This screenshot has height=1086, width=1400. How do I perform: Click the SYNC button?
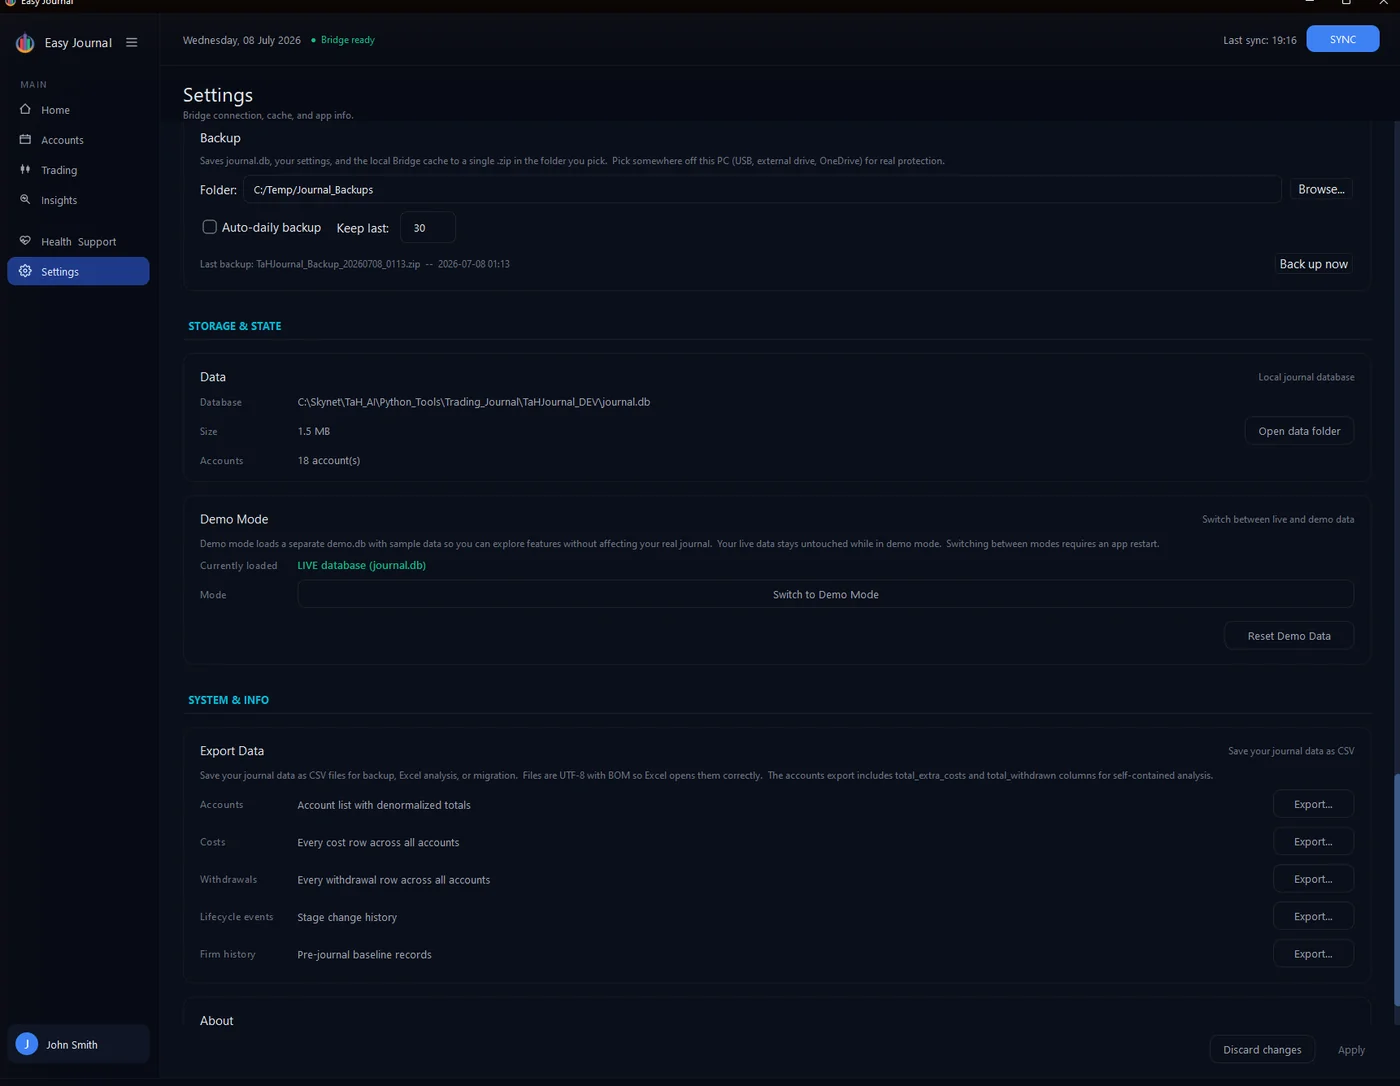click(1342, 39)
